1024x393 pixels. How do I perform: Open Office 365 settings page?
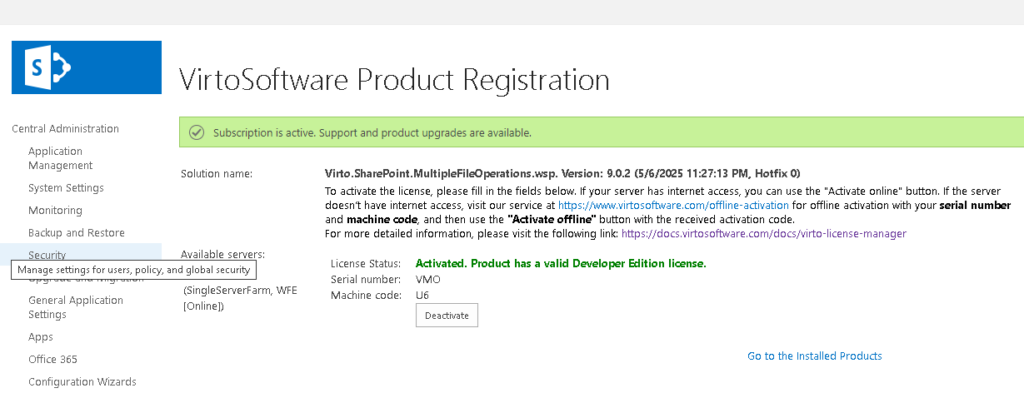(52, 359)
